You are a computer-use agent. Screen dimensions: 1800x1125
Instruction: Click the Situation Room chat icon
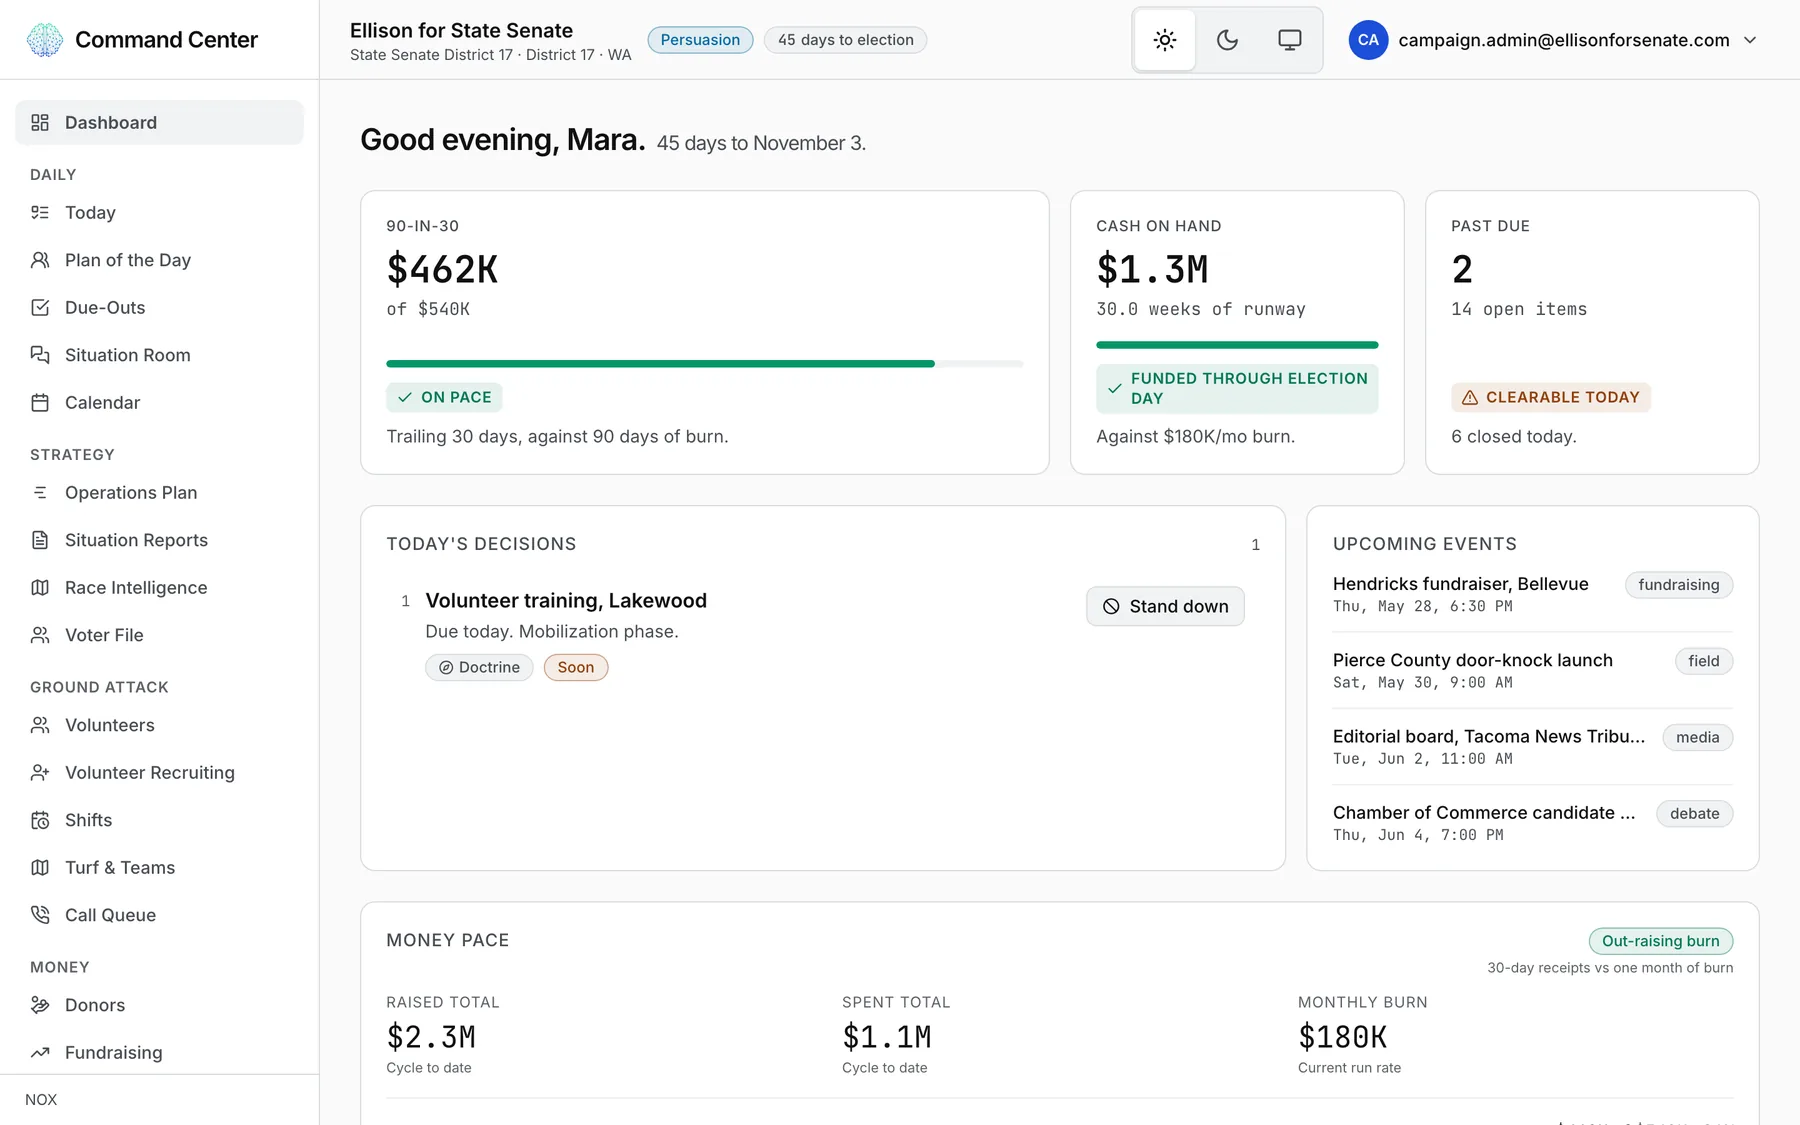coord(40,355)
